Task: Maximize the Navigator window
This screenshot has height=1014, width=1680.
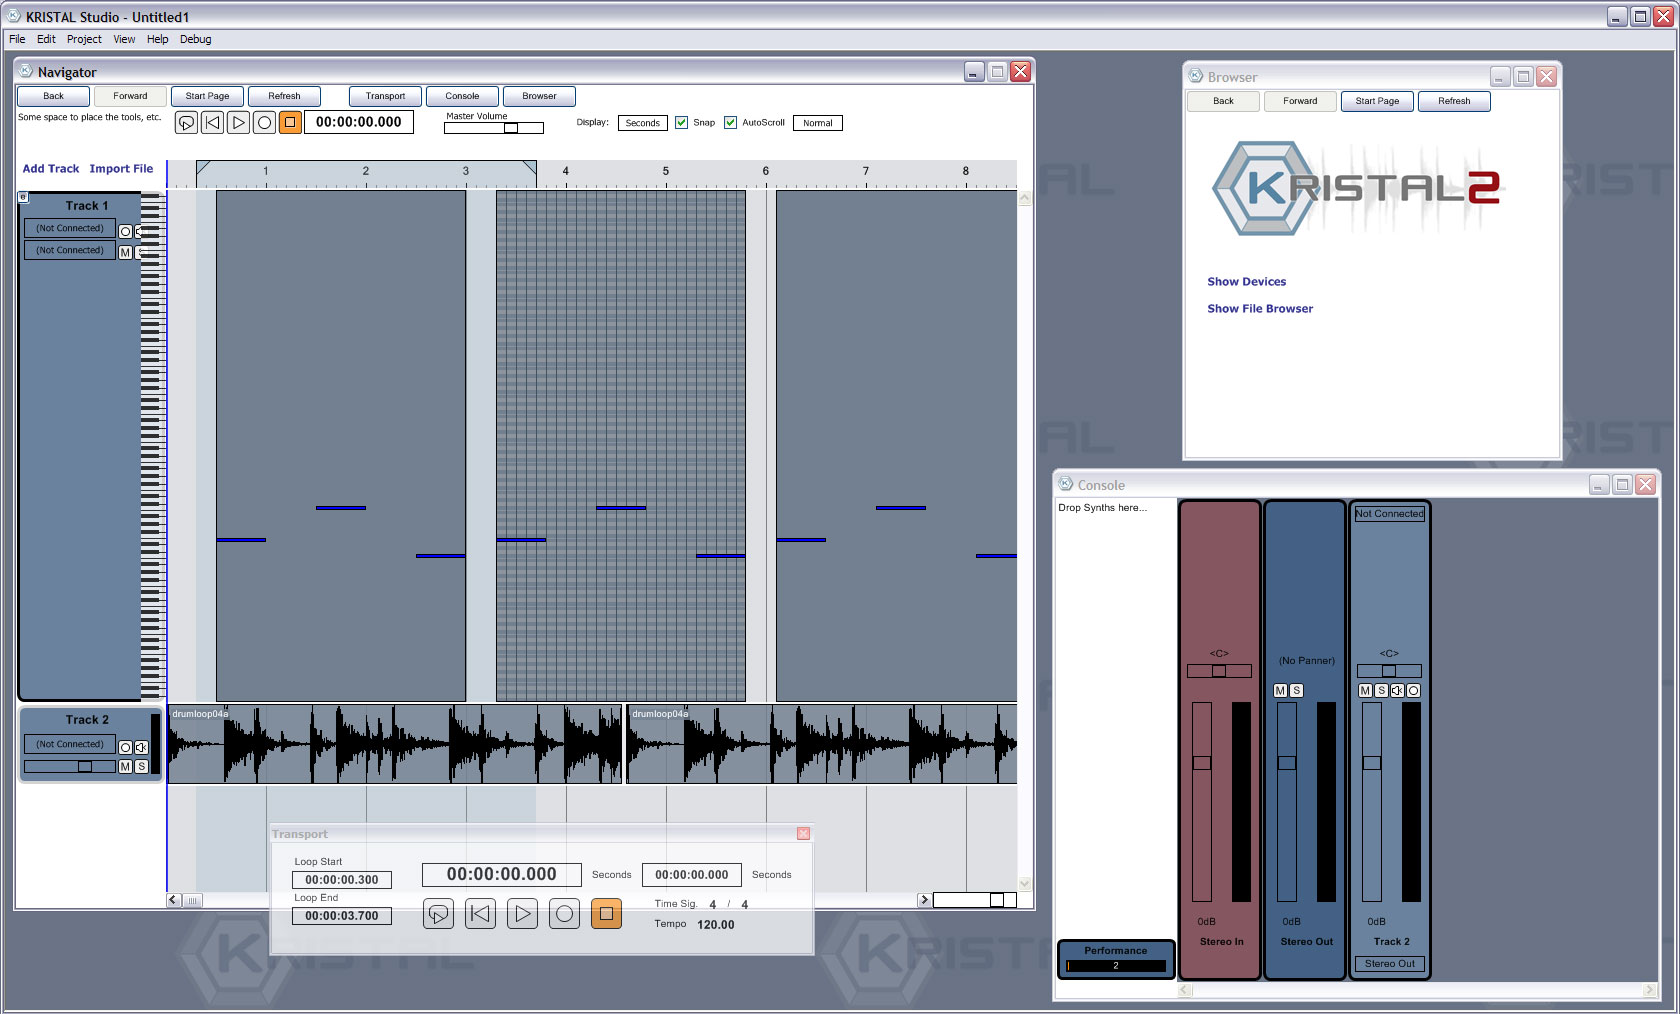Action: (x=997, y=71)
